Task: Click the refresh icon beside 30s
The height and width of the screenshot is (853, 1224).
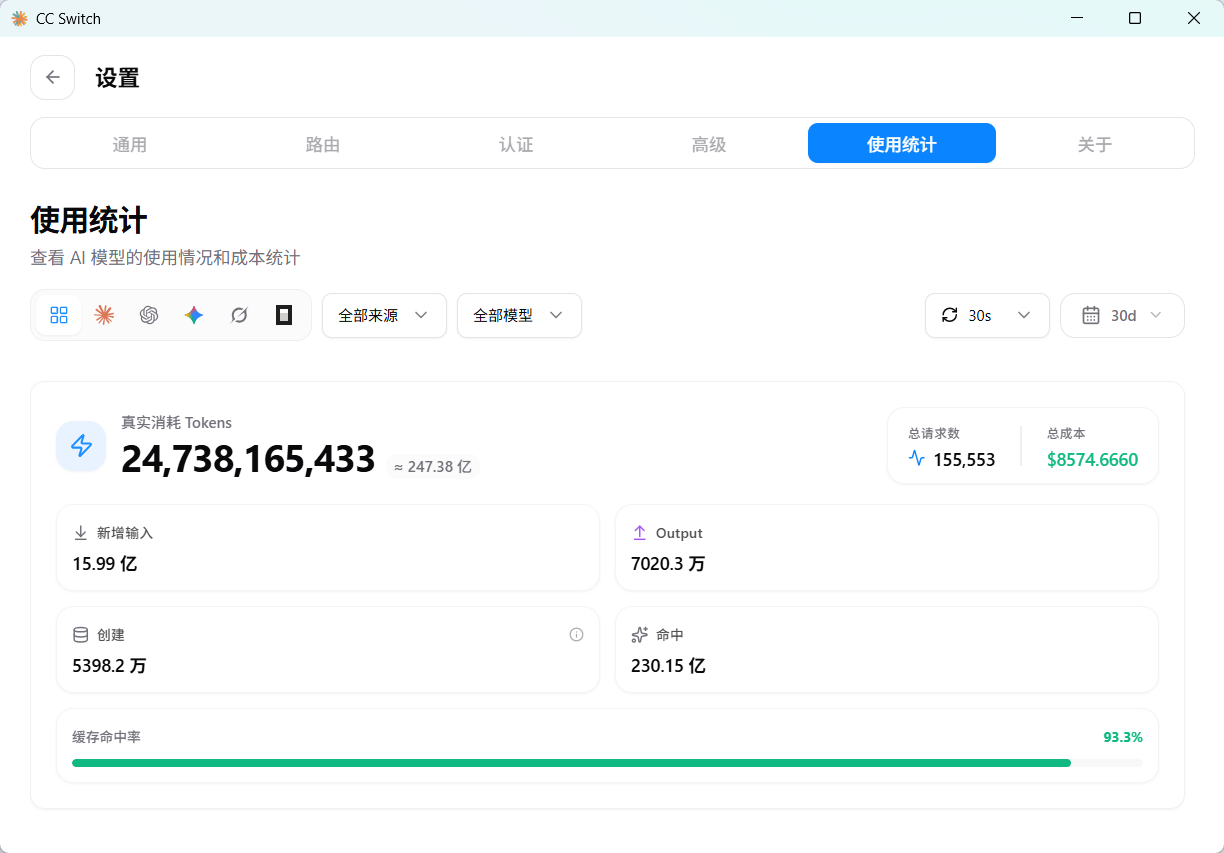Action: point(950,315)
